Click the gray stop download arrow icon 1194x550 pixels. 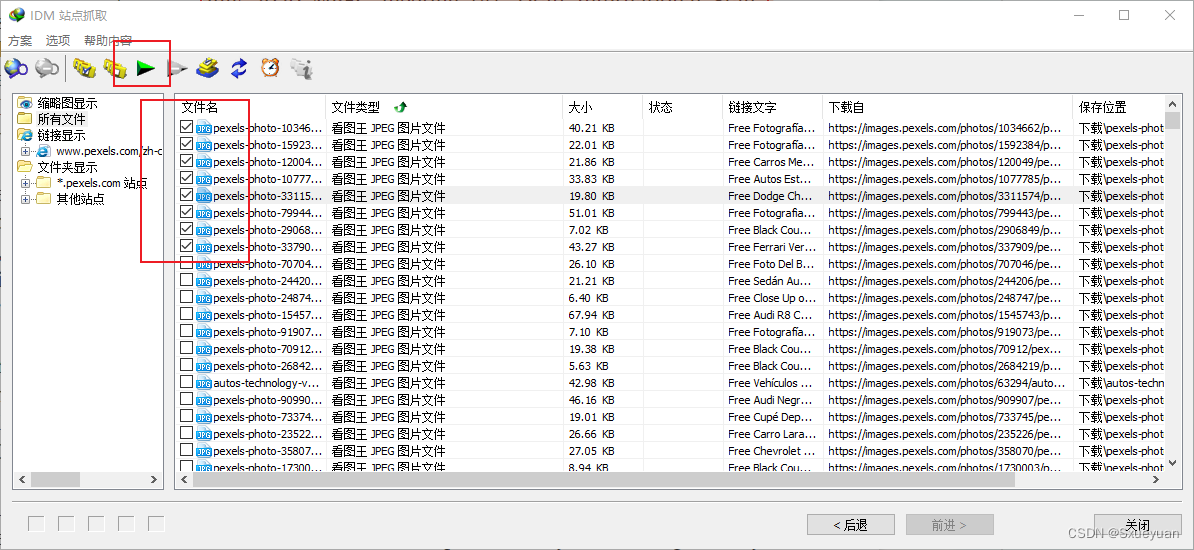tap(177, 69)
